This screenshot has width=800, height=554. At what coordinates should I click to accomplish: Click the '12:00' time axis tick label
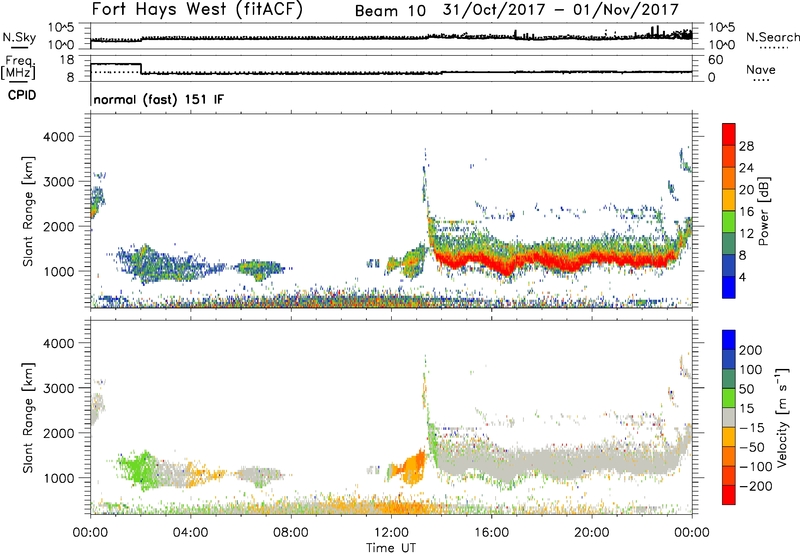click(391, 533)
